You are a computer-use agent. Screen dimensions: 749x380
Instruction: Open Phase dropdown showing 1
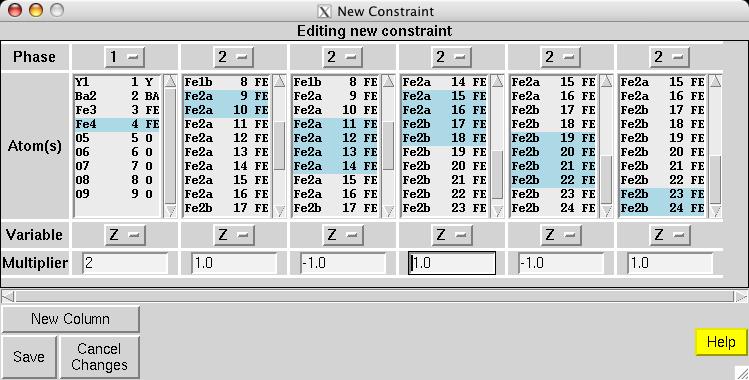(x=124, y=57)
